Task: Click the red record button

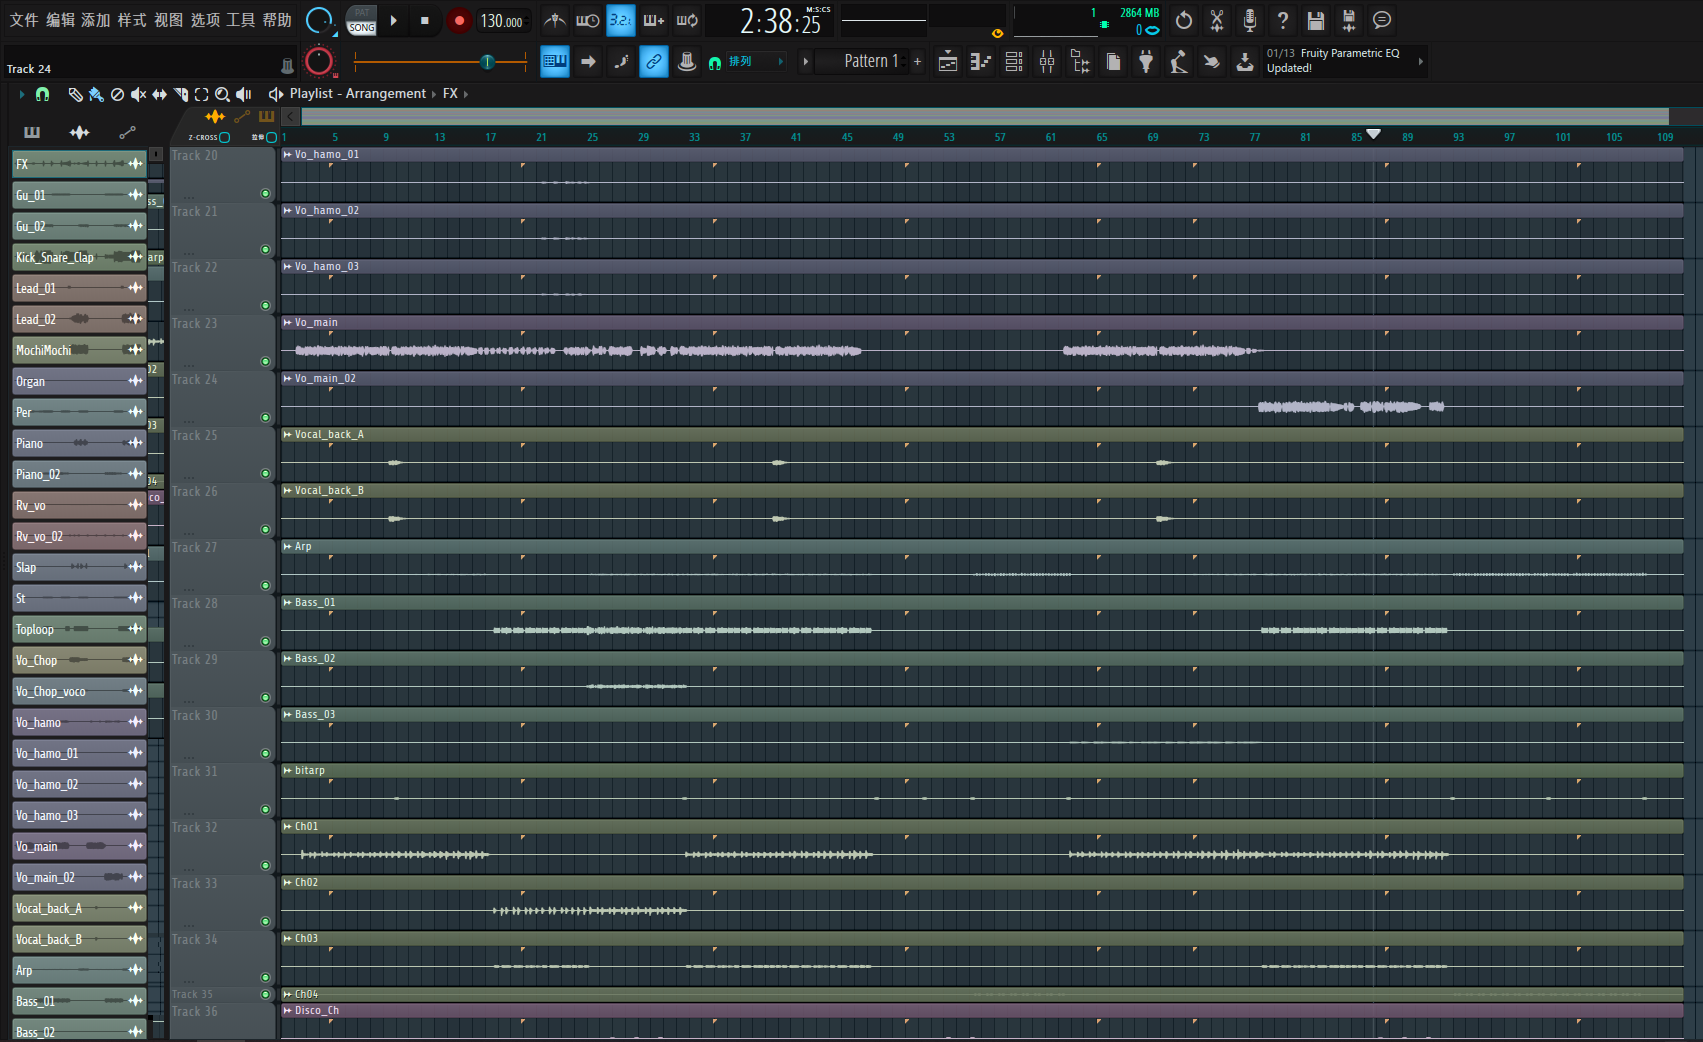Action: [459, 20]
